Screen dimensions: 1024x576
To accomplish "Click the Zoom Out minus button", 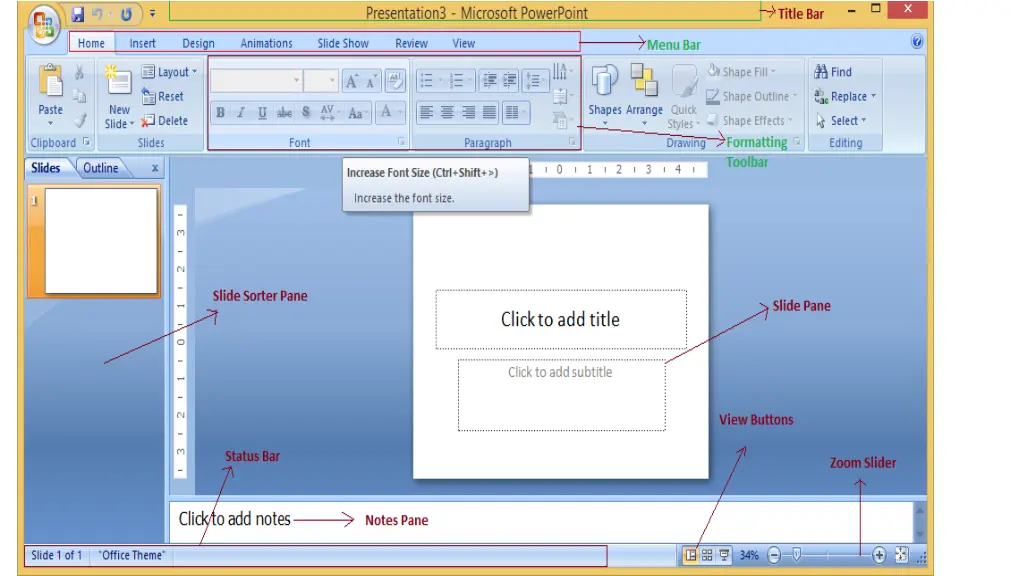I will 774,555.
